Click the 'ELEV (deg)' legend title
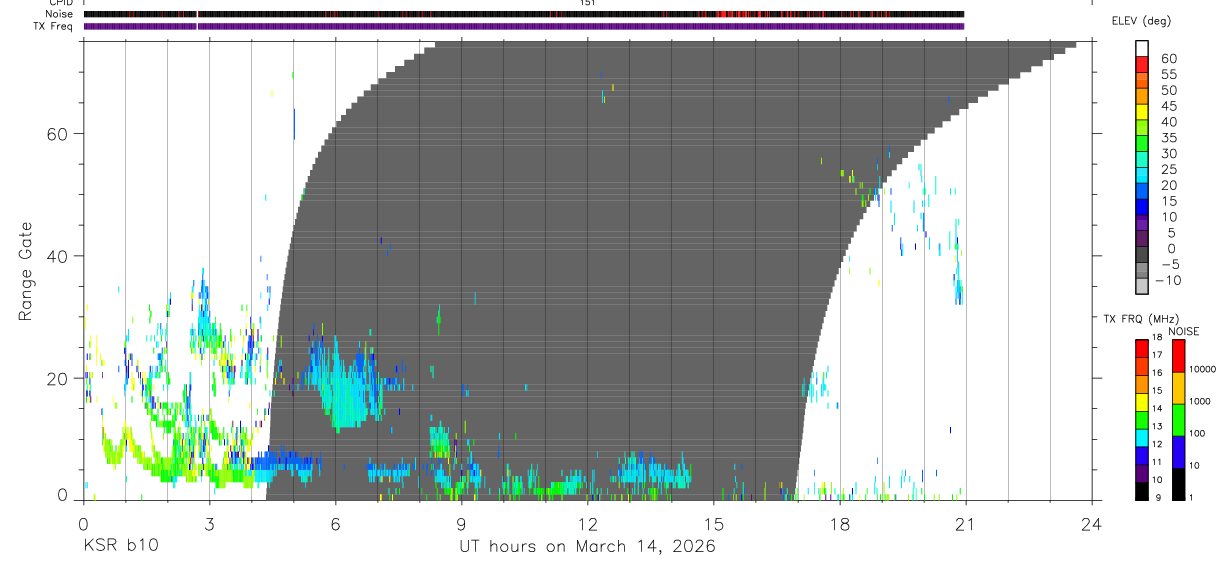 [1141, 21]
